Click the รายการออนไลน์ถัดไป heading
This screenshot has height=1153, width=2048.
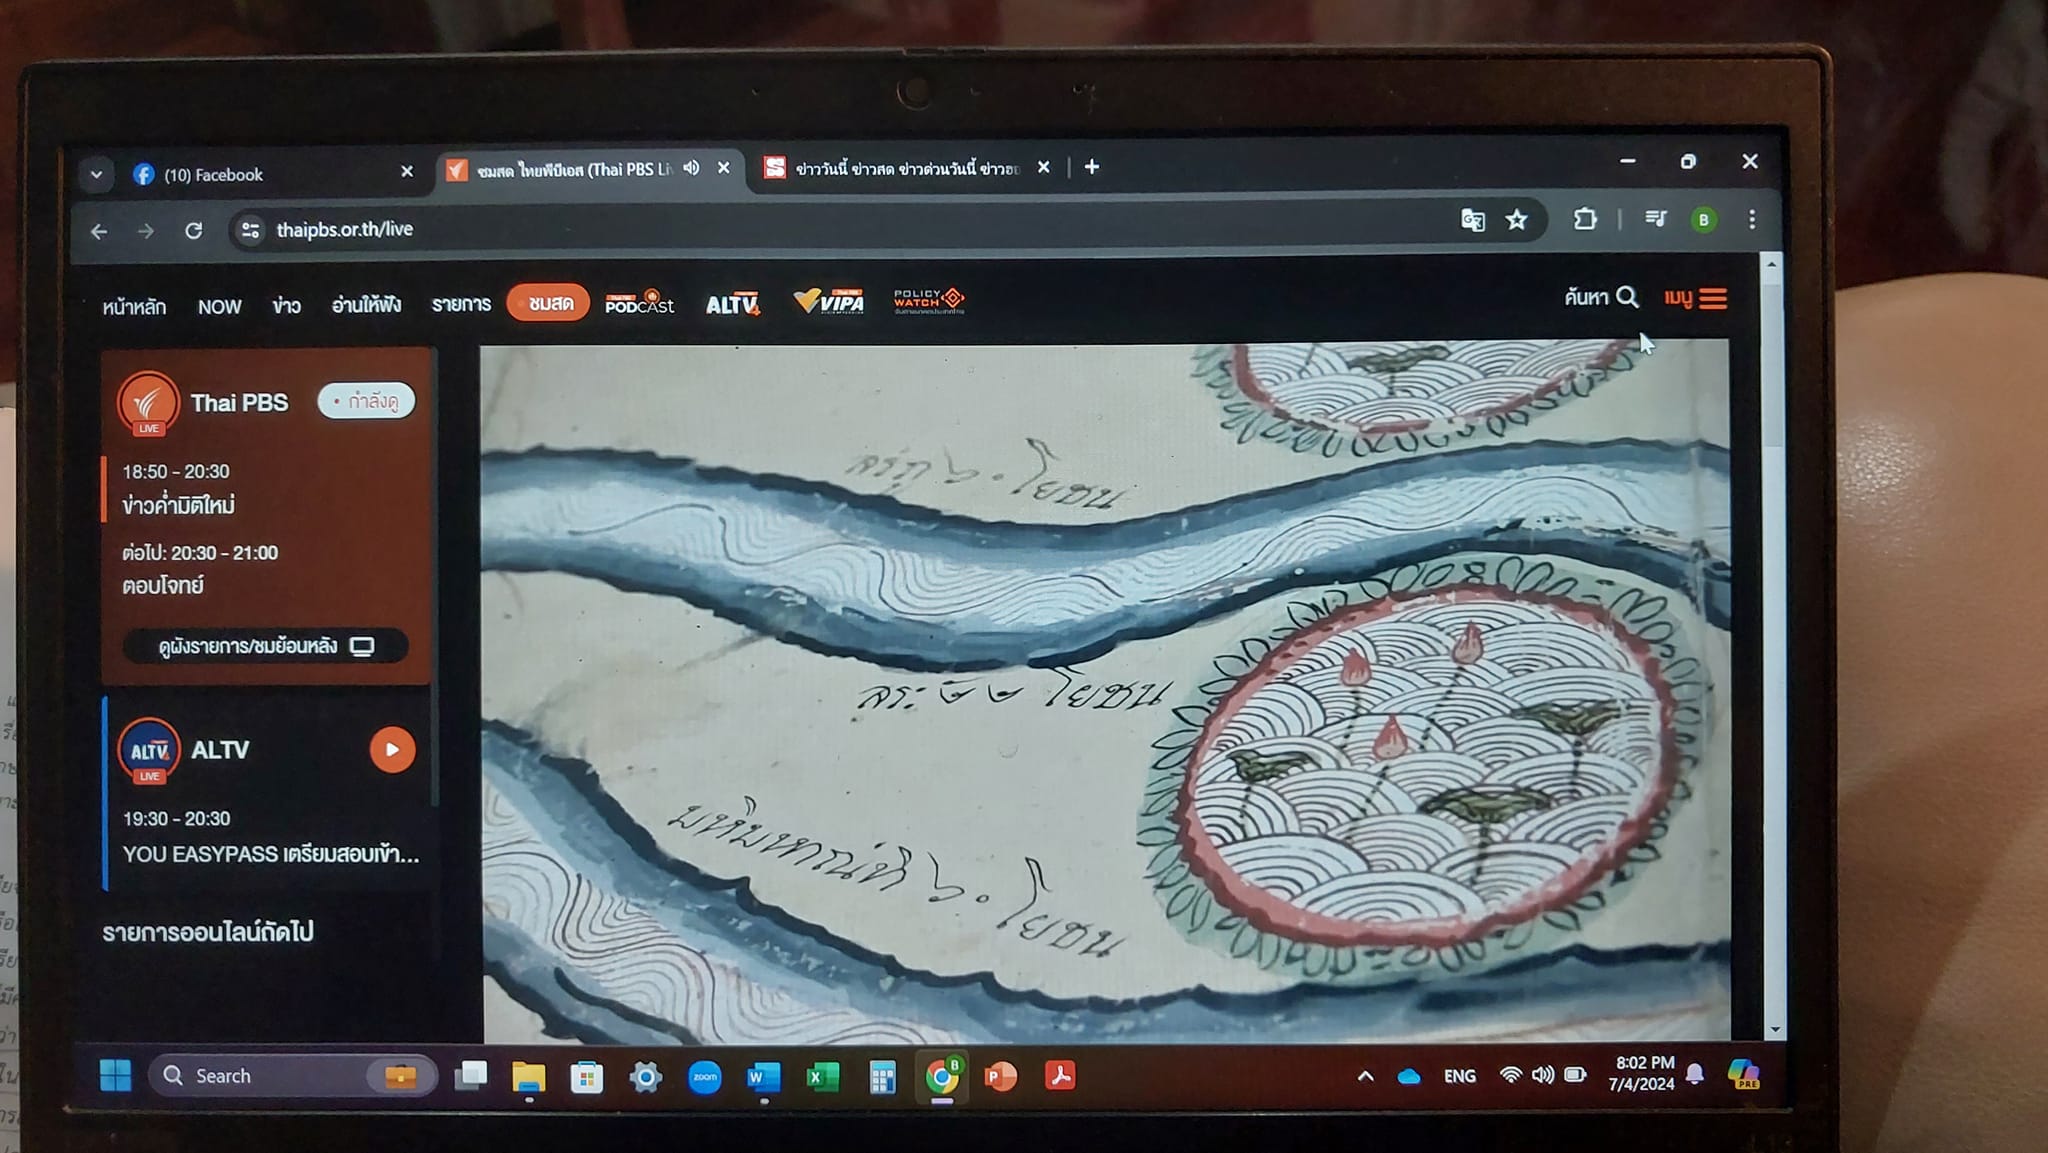[x=208, y=932]
